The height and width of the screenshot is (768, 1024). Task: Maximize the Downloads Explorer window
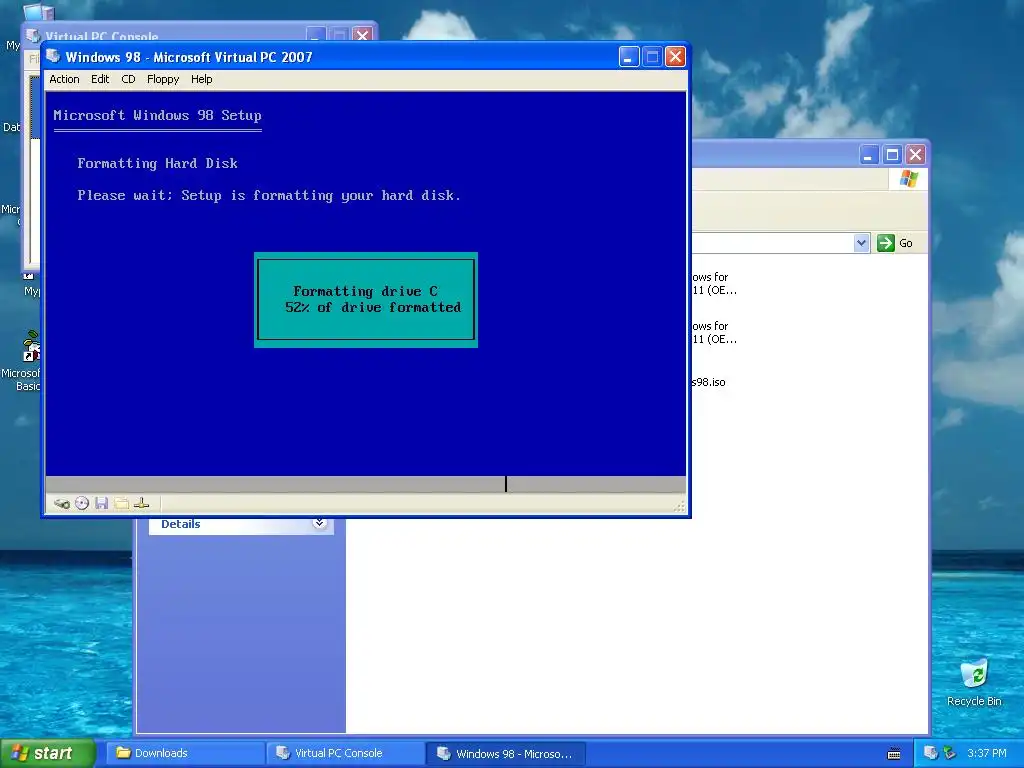coord(892,155)
